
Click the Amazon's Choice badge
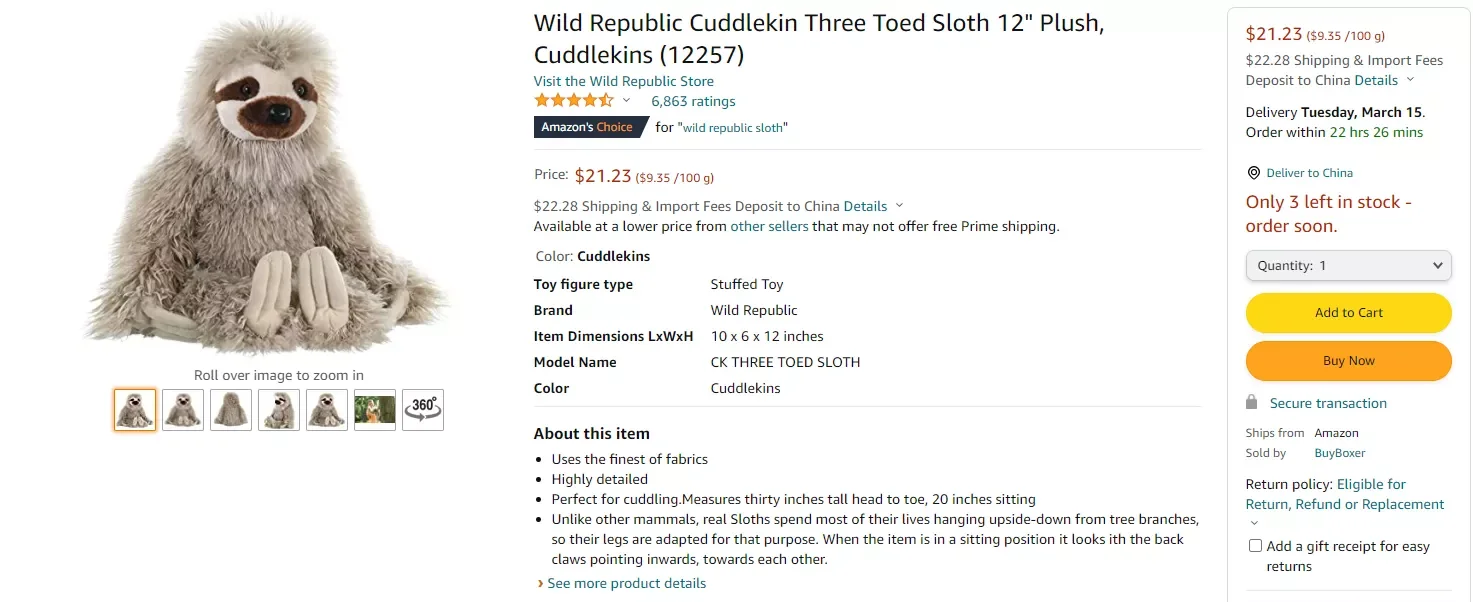pos(587,127)
